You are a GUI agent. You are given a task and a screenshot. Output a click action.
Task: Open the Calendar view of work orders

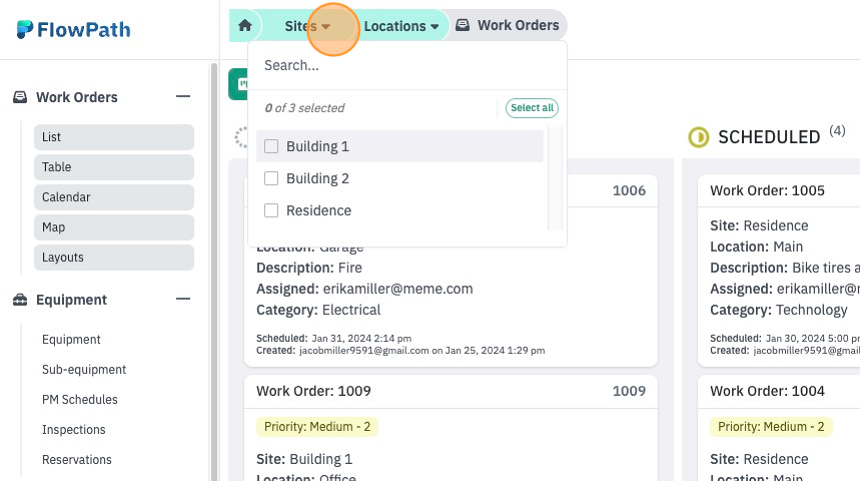(114, 197)
